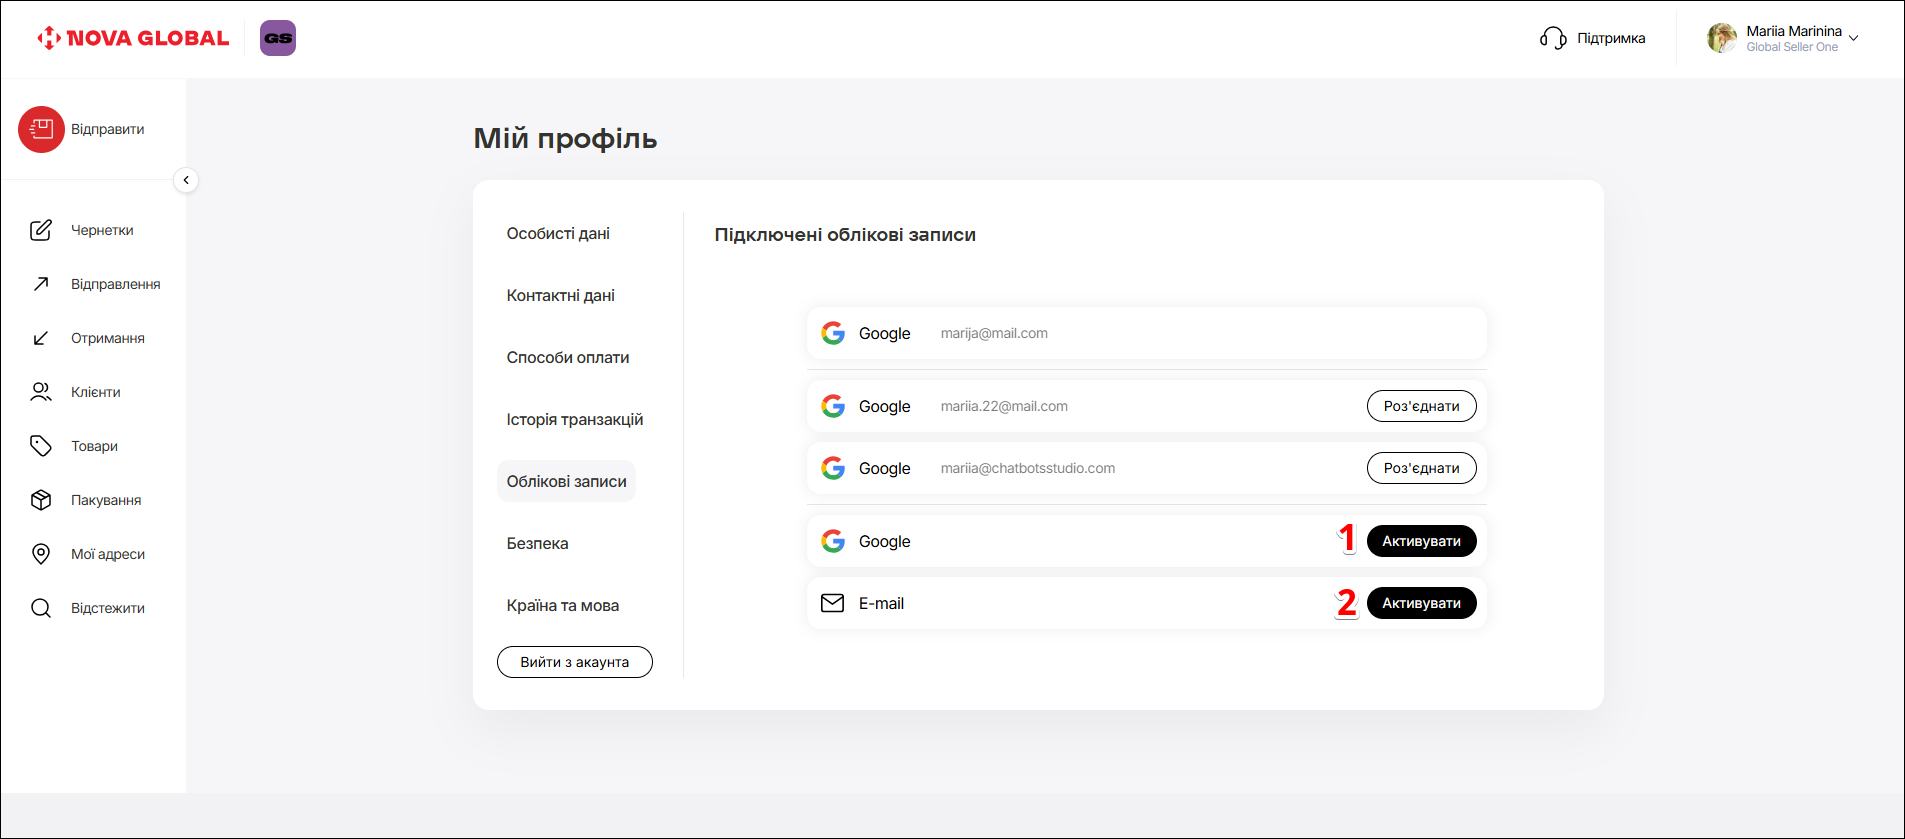The height and width of the screenshot is (839, 1905).
Task: Switch to Особисті дані tab
Action: coord(558,234)
